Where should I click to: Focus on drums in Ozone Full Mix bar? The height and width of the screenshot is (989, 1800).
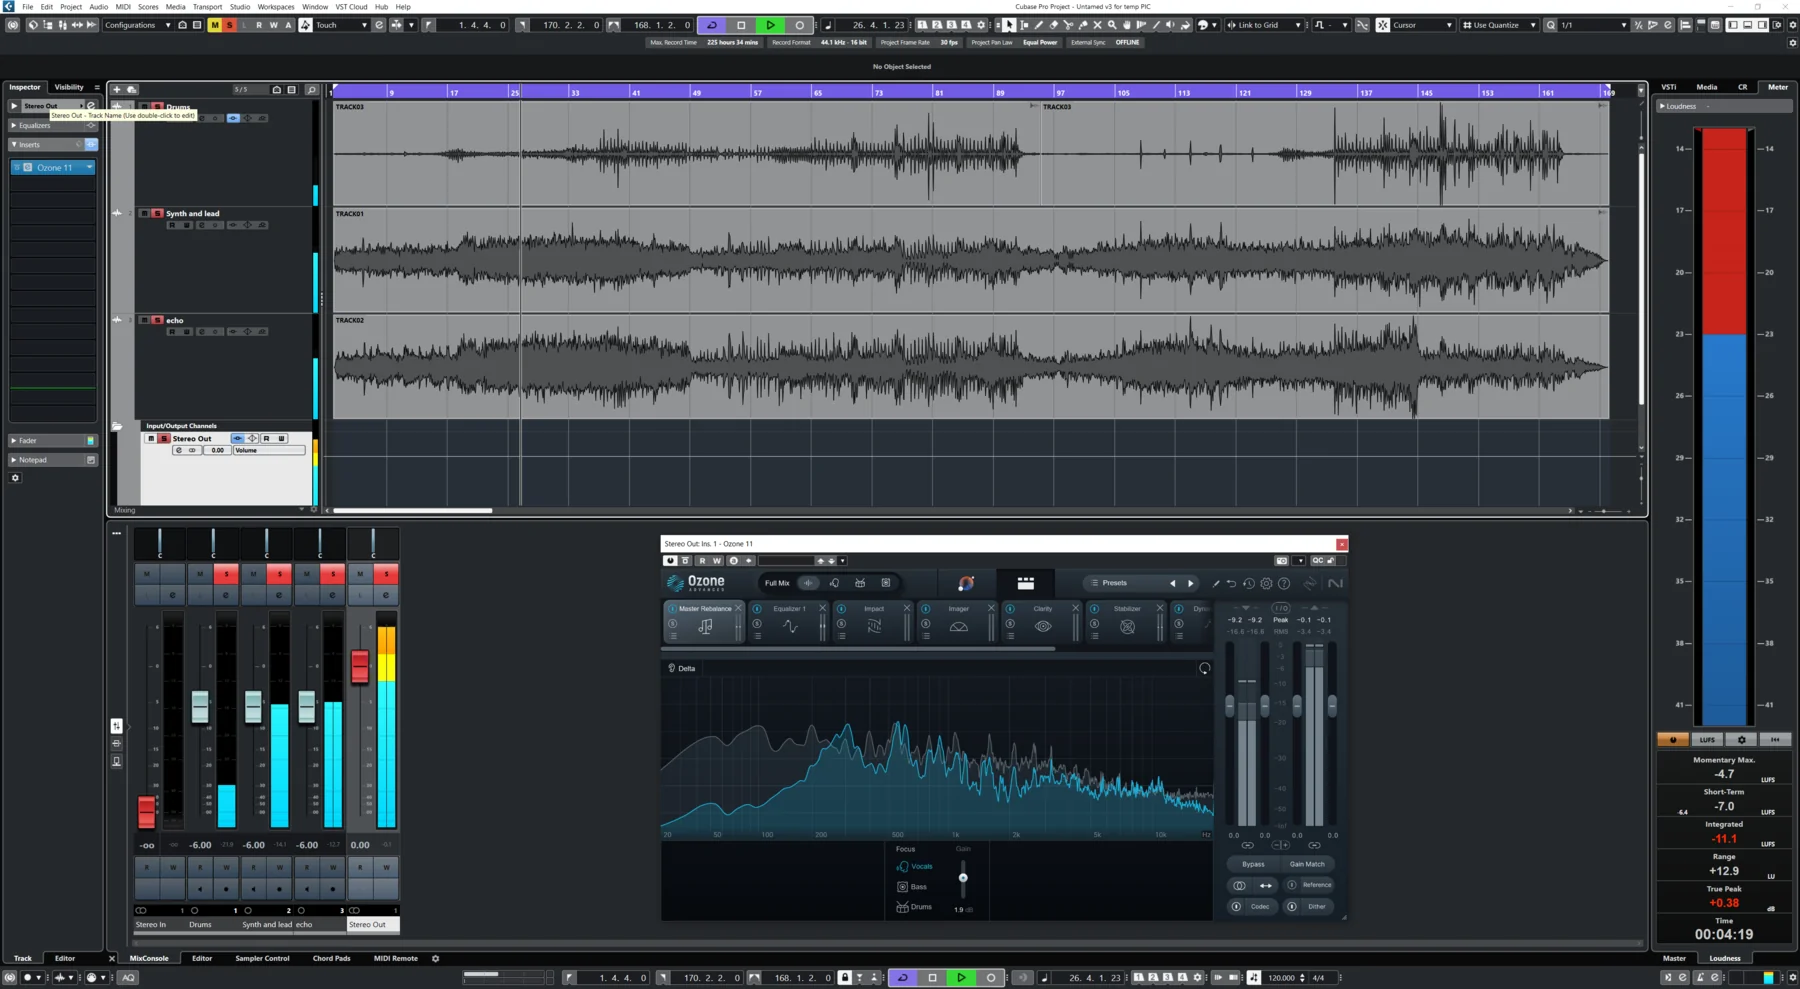tap(860, 583)
